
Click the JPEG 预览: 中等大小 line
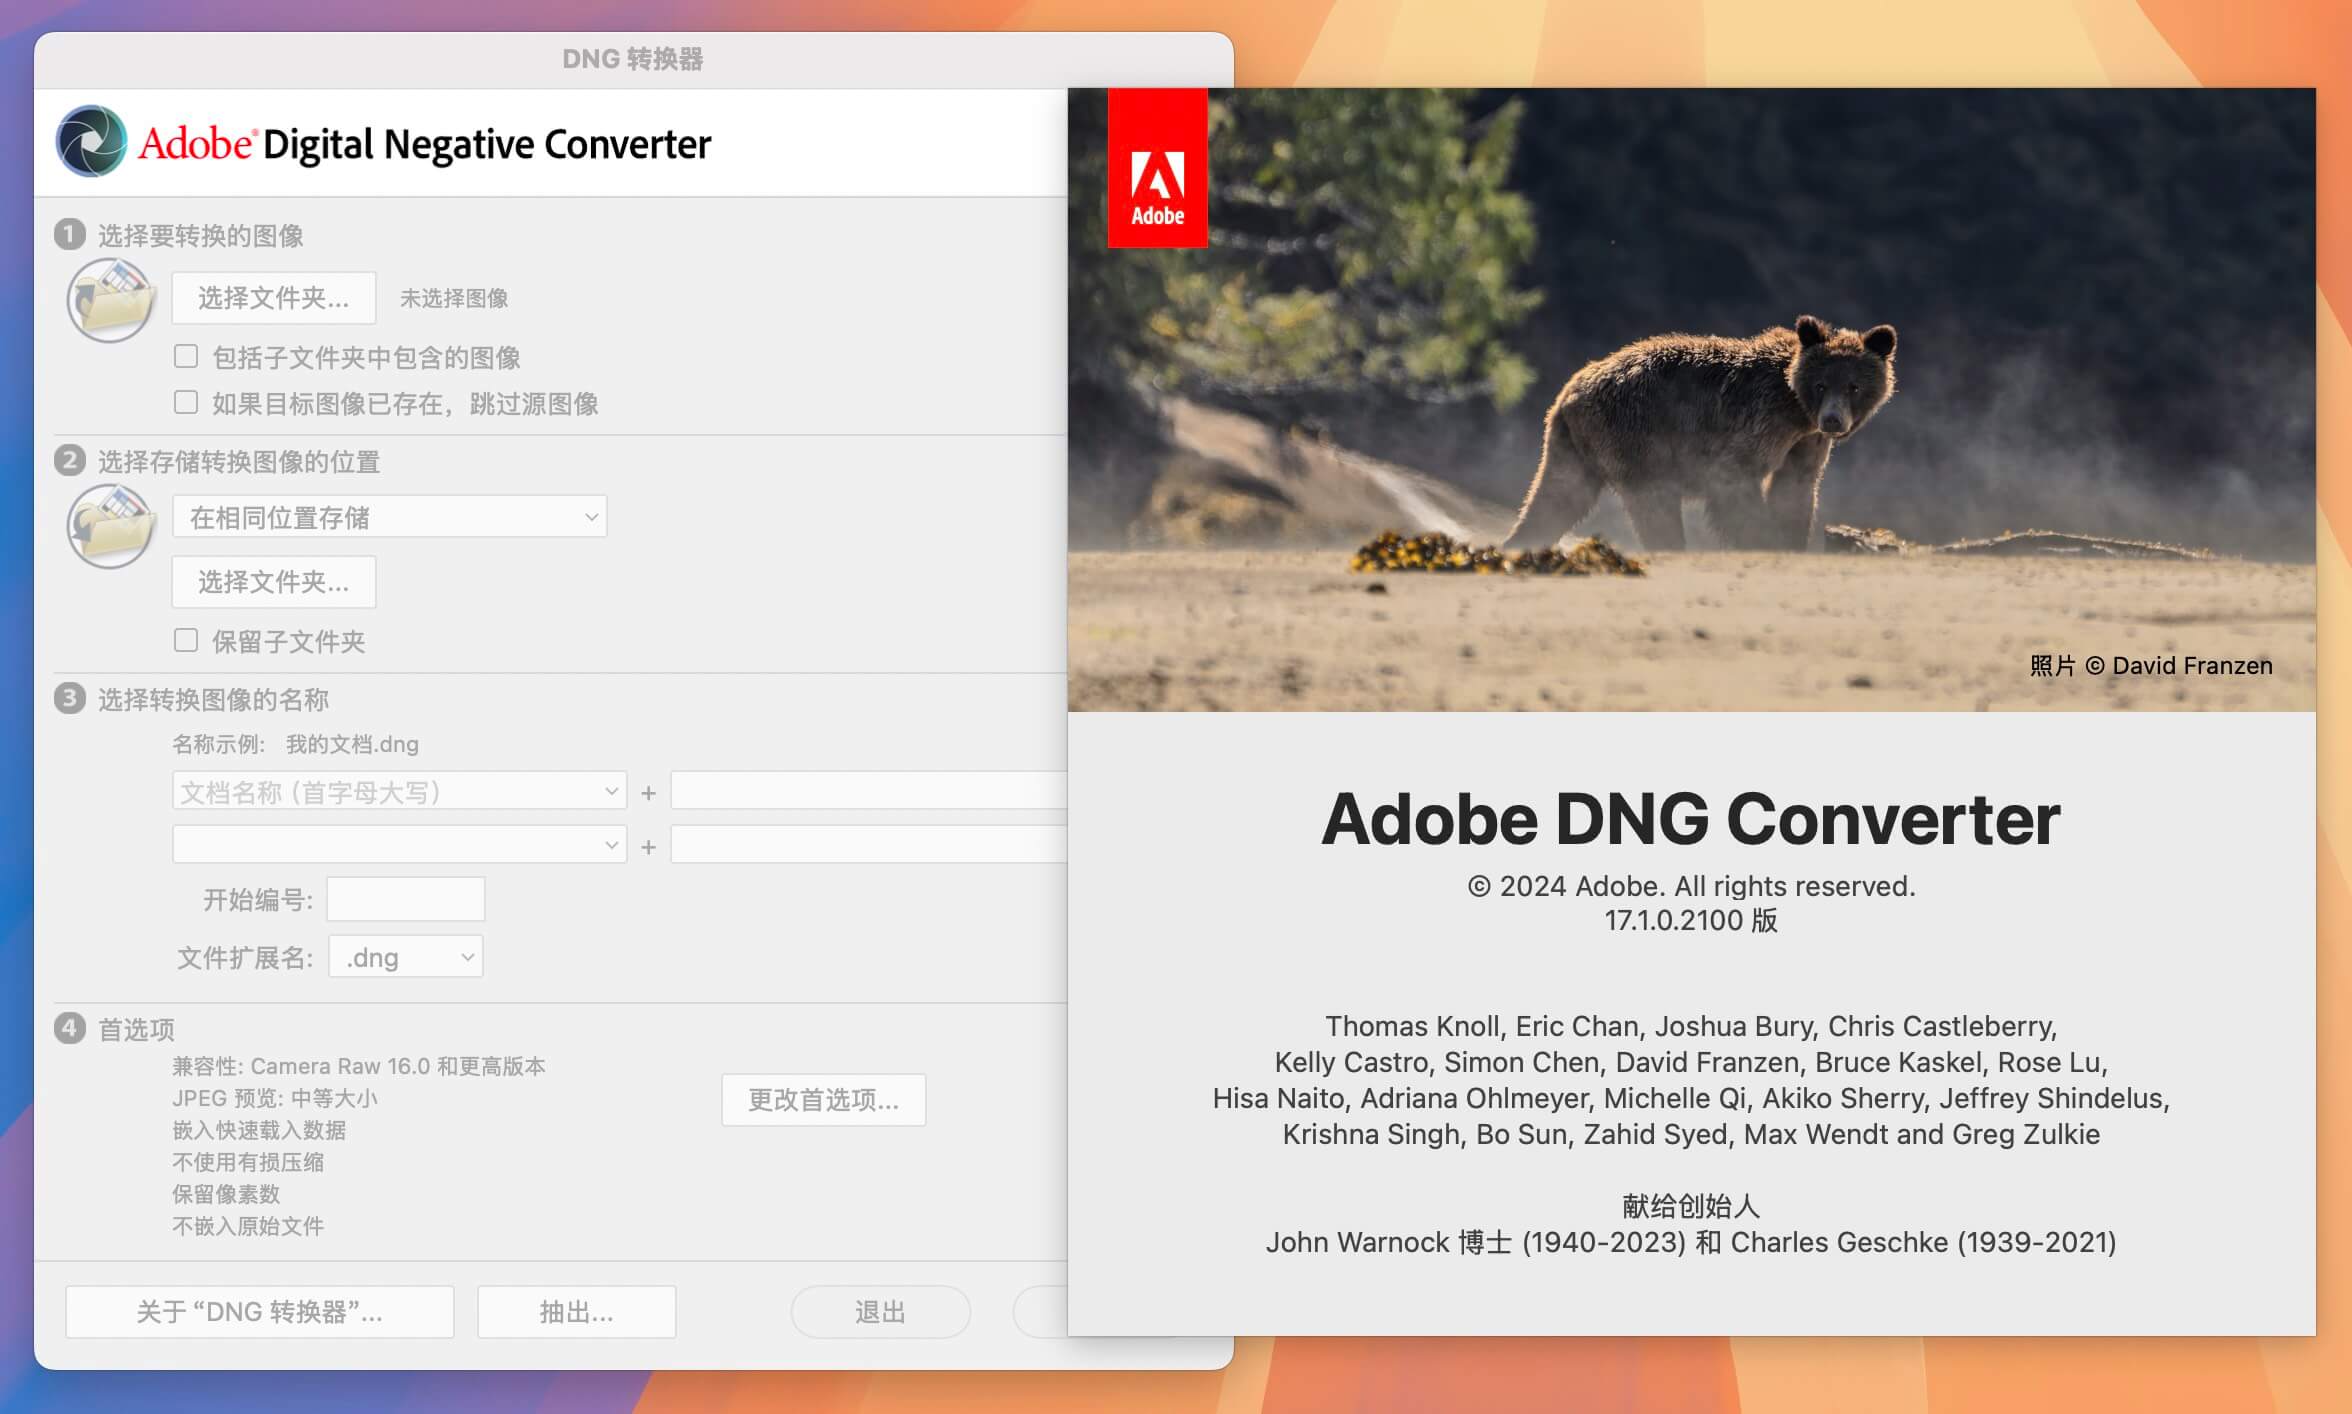(275, 1098)
